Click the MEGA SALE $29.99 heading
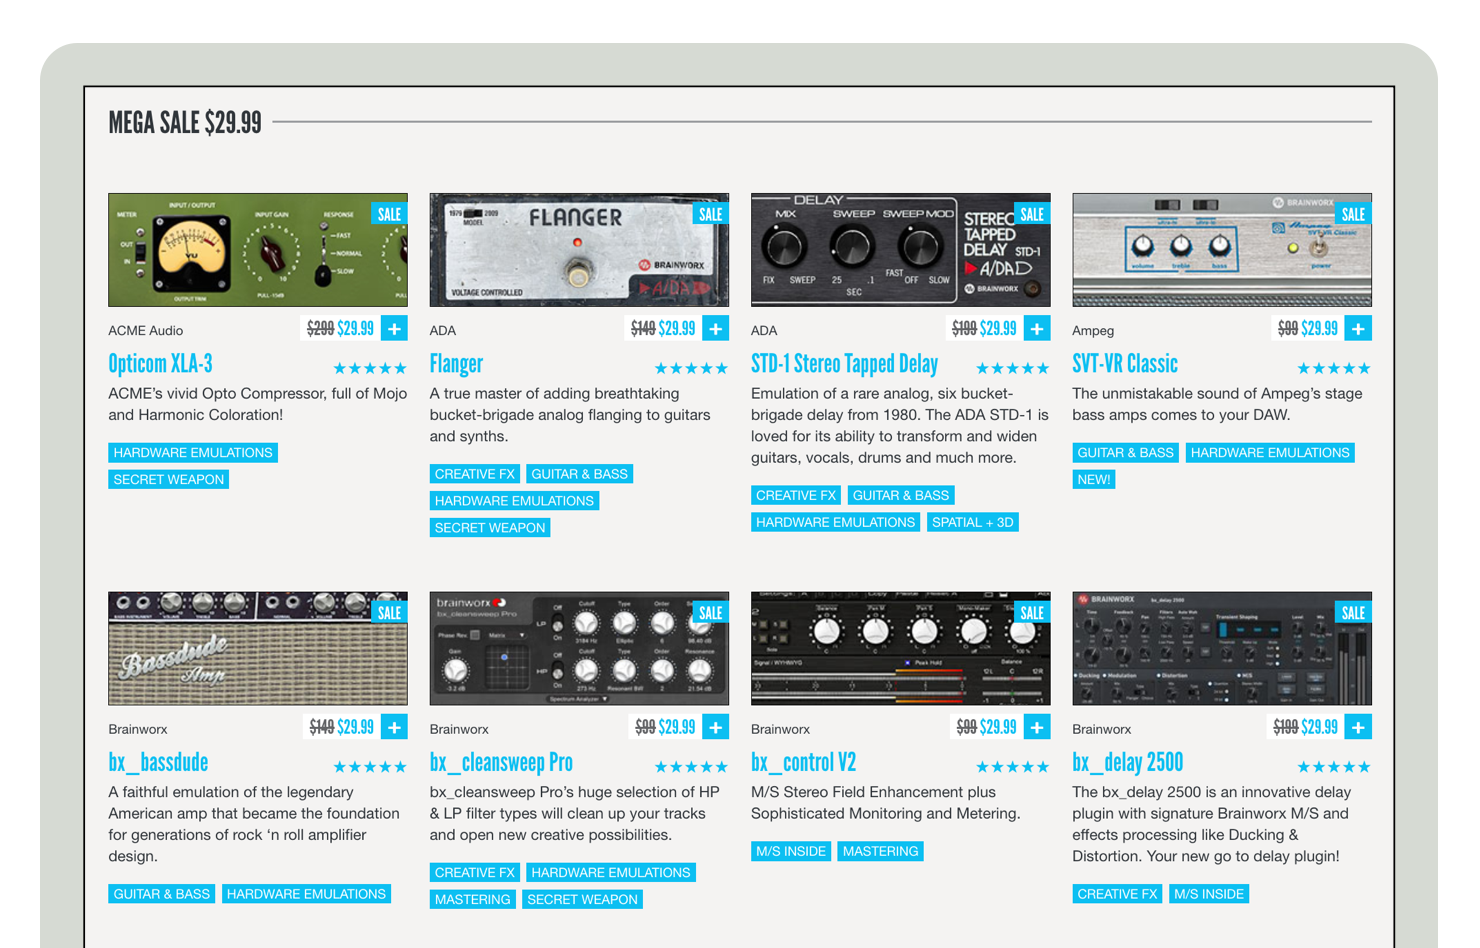Image resolution: width=1480 pixels, height=948 pixels. (185, 123)
